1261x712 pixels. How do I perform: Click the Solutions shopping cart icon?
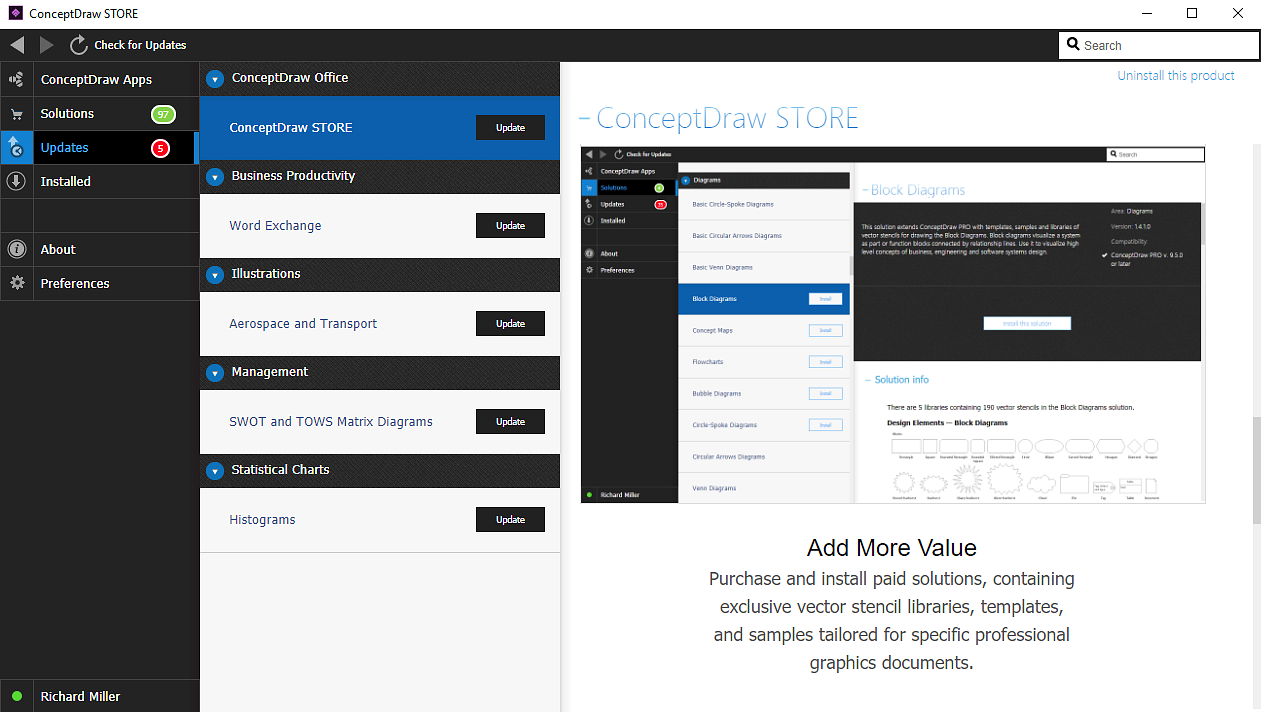[16, 114]
